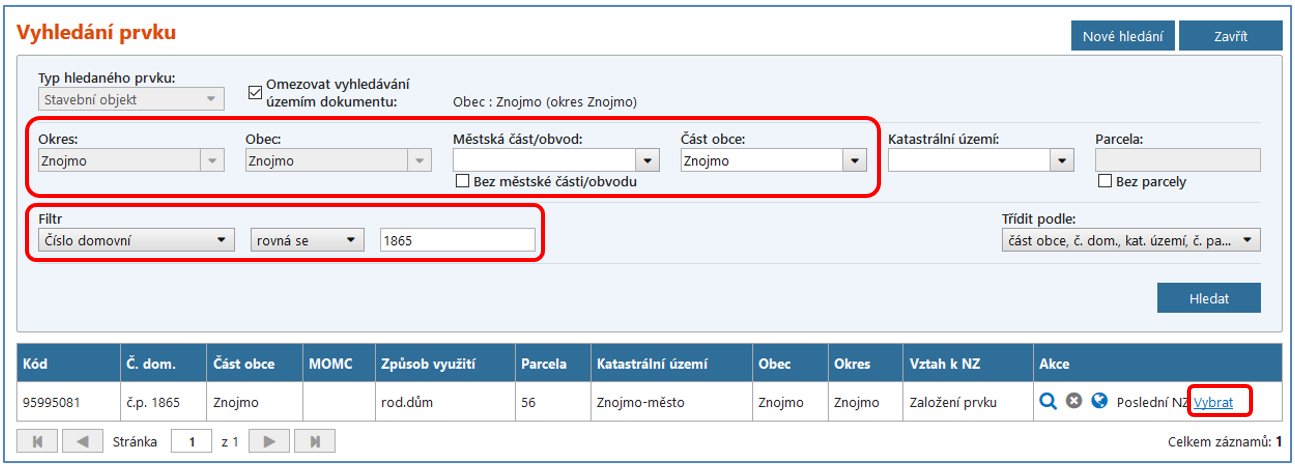Expand the 'Část obce' dropdown
This screenshot has width=1295, height=467.
pos(853,160)
